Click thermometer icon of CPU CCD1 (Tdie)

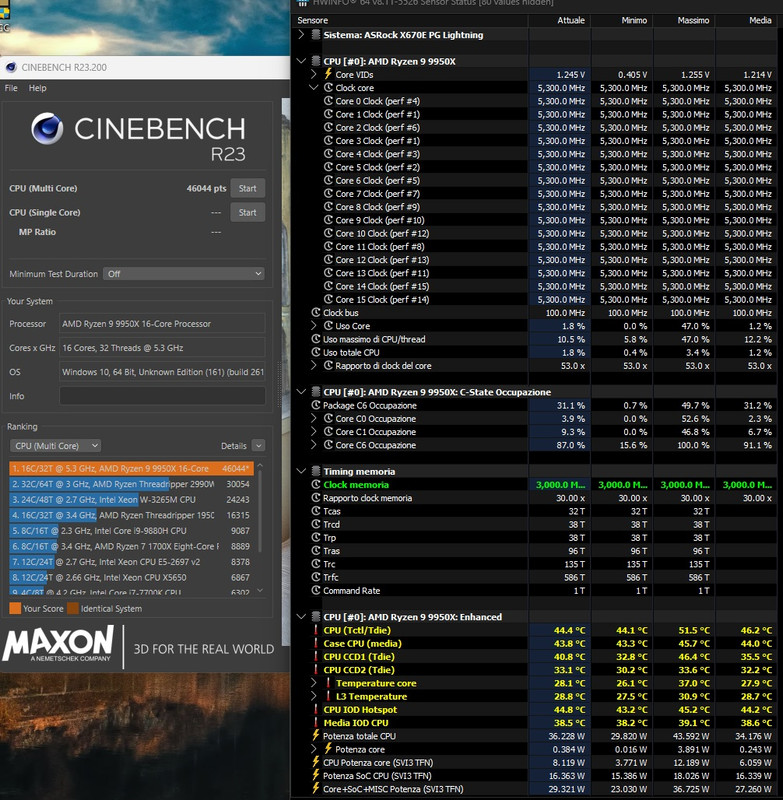[x=316, y=657]
